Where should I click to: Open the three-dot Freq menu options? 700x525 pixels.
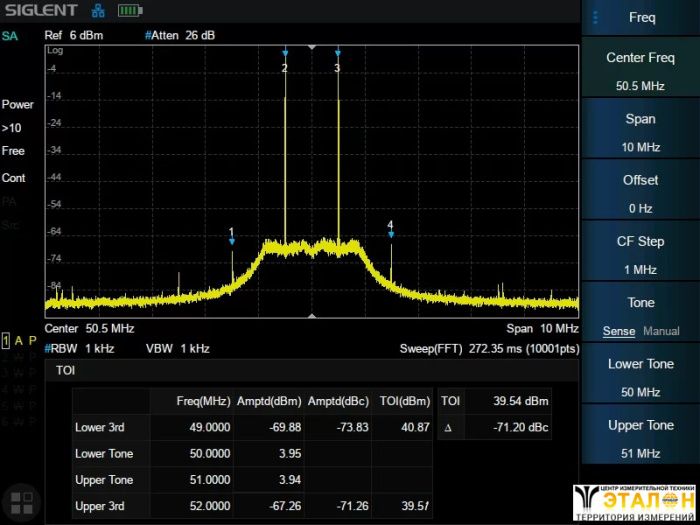(596, 17)
